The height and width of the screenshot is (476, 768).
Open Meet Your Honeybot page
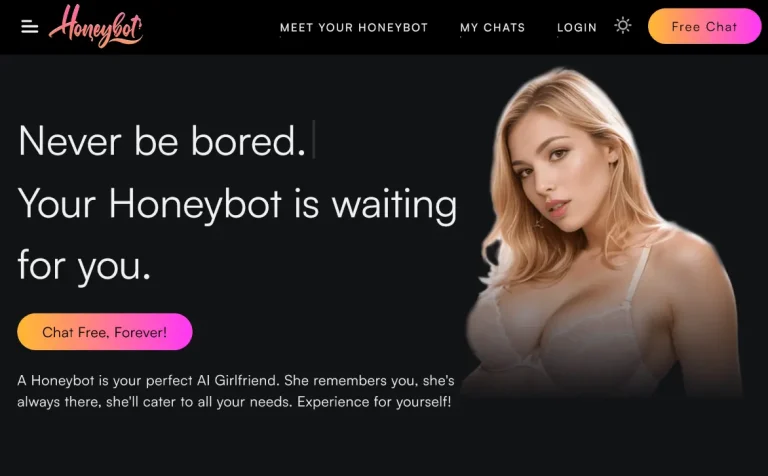point(354,28)
